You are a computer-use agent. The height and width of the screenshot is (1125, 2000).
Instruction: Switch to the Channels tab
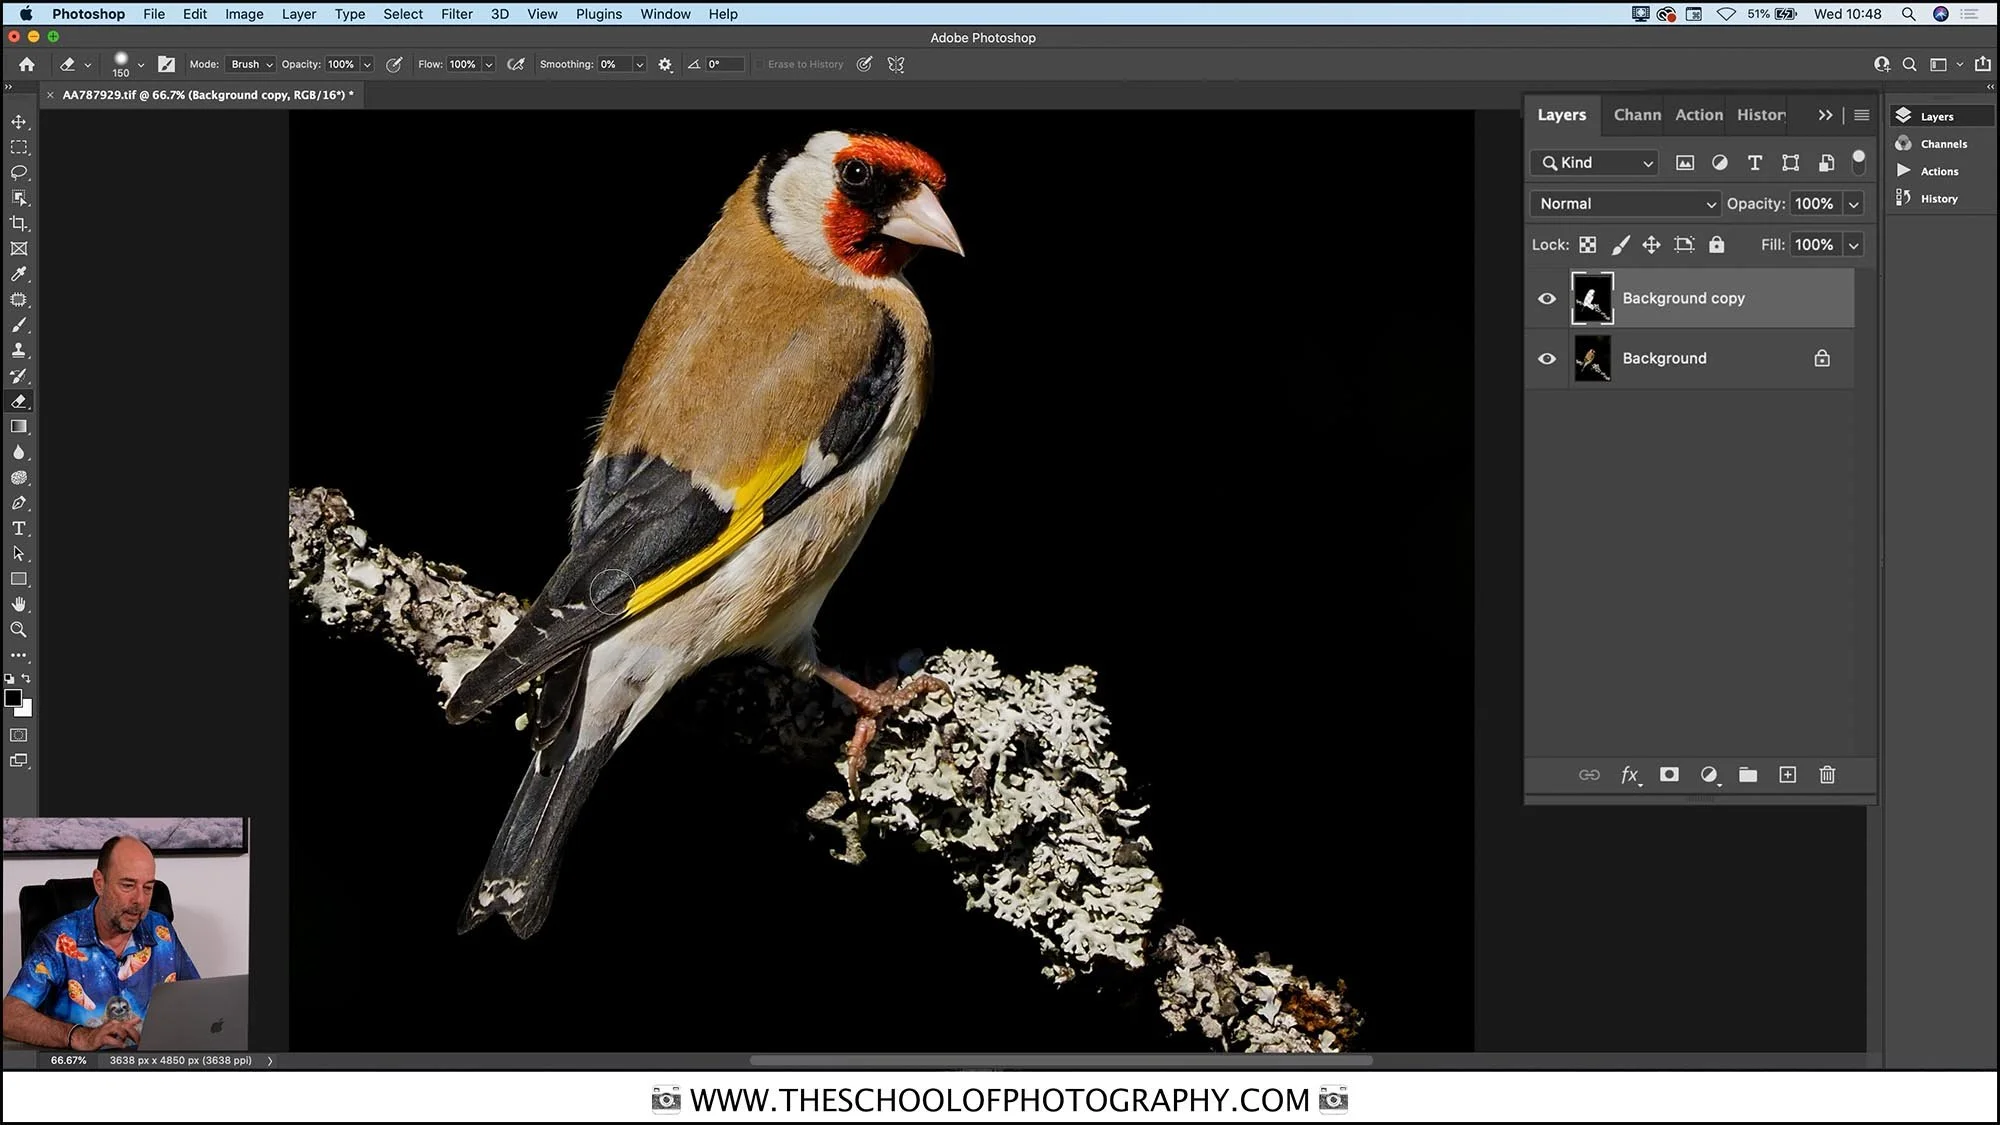1636,115
